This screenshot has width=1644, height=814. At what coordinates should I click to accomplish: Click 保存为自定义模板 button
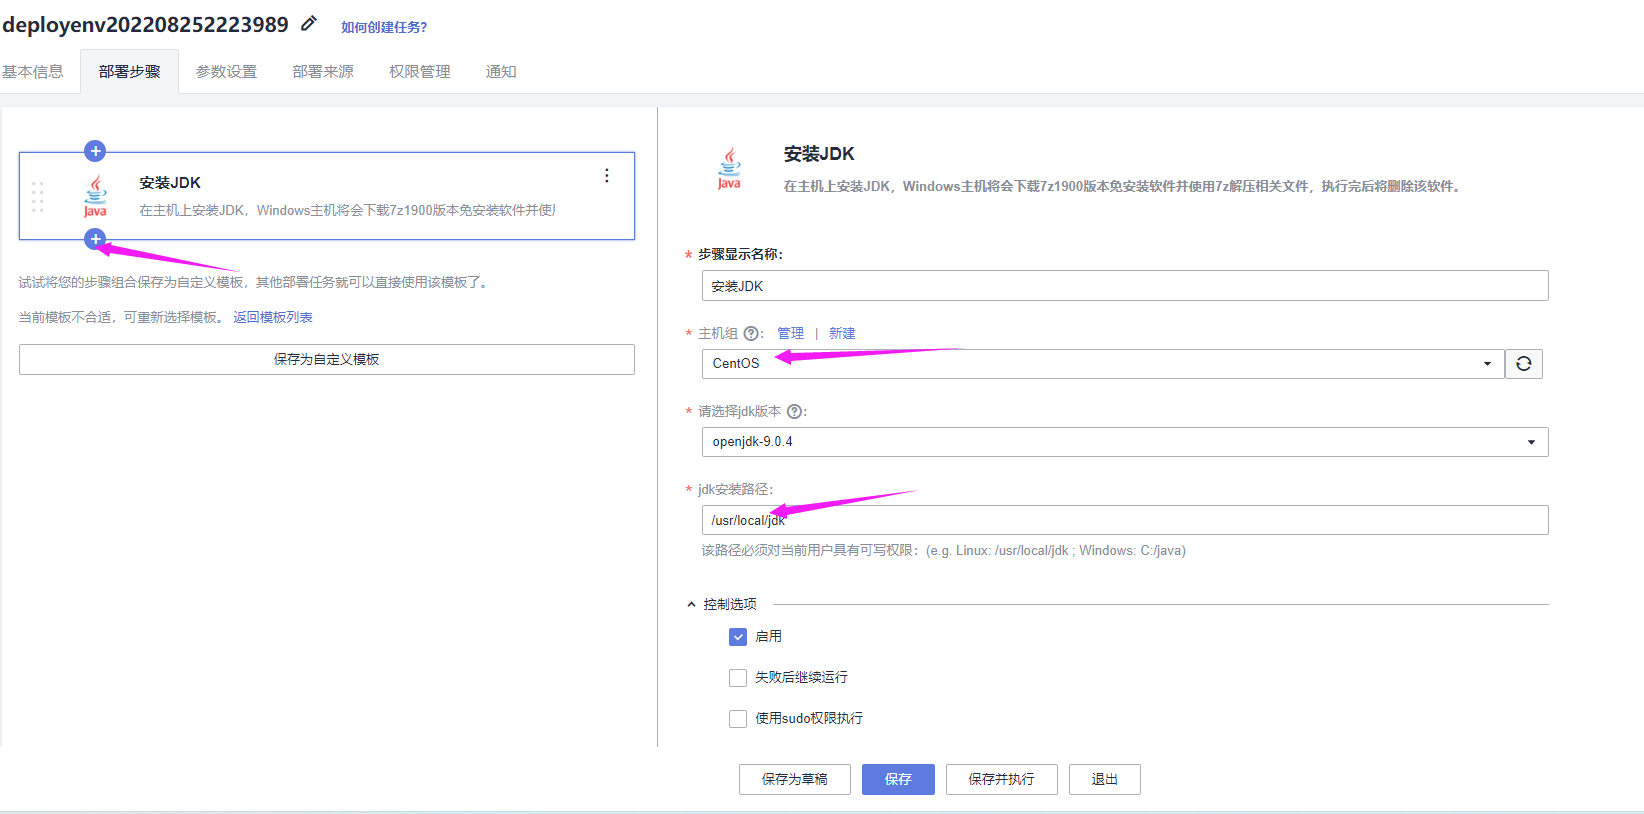click(327, 360)
